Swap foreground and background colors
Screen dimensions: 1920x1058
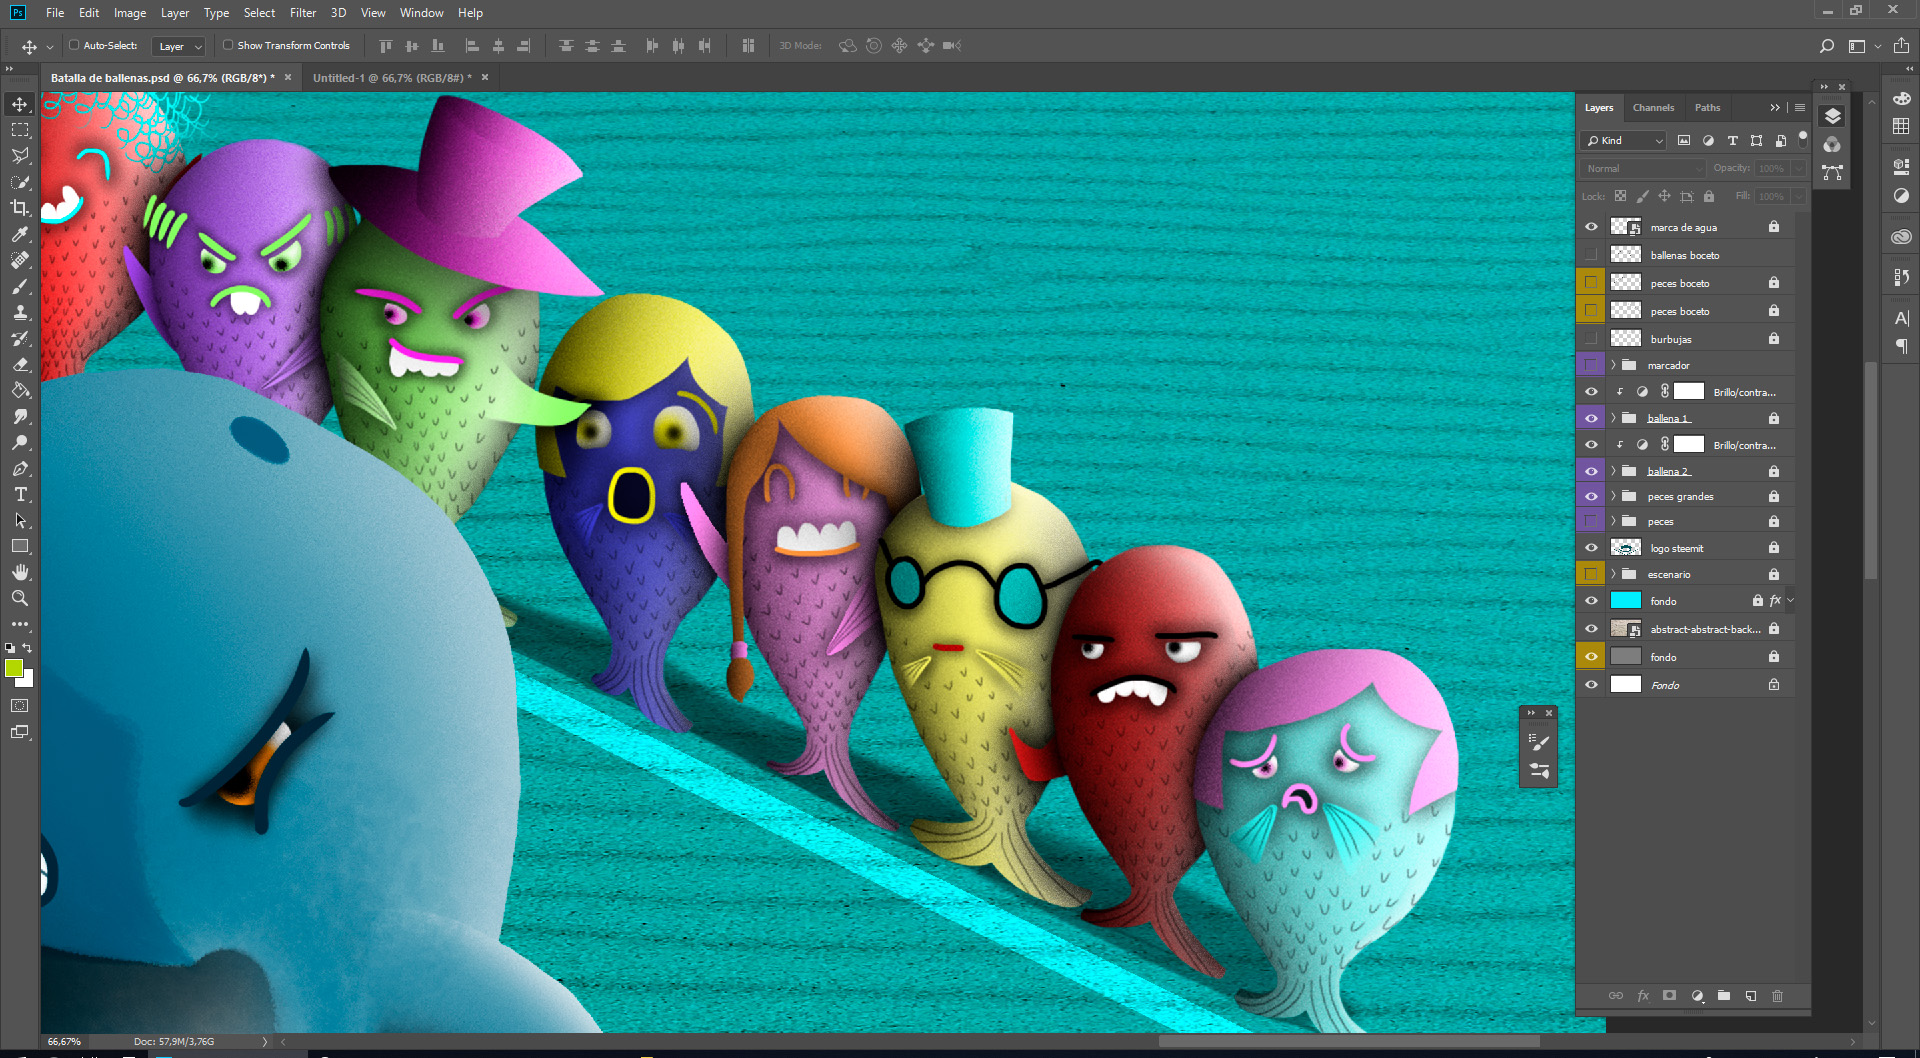tap(28, 648)
